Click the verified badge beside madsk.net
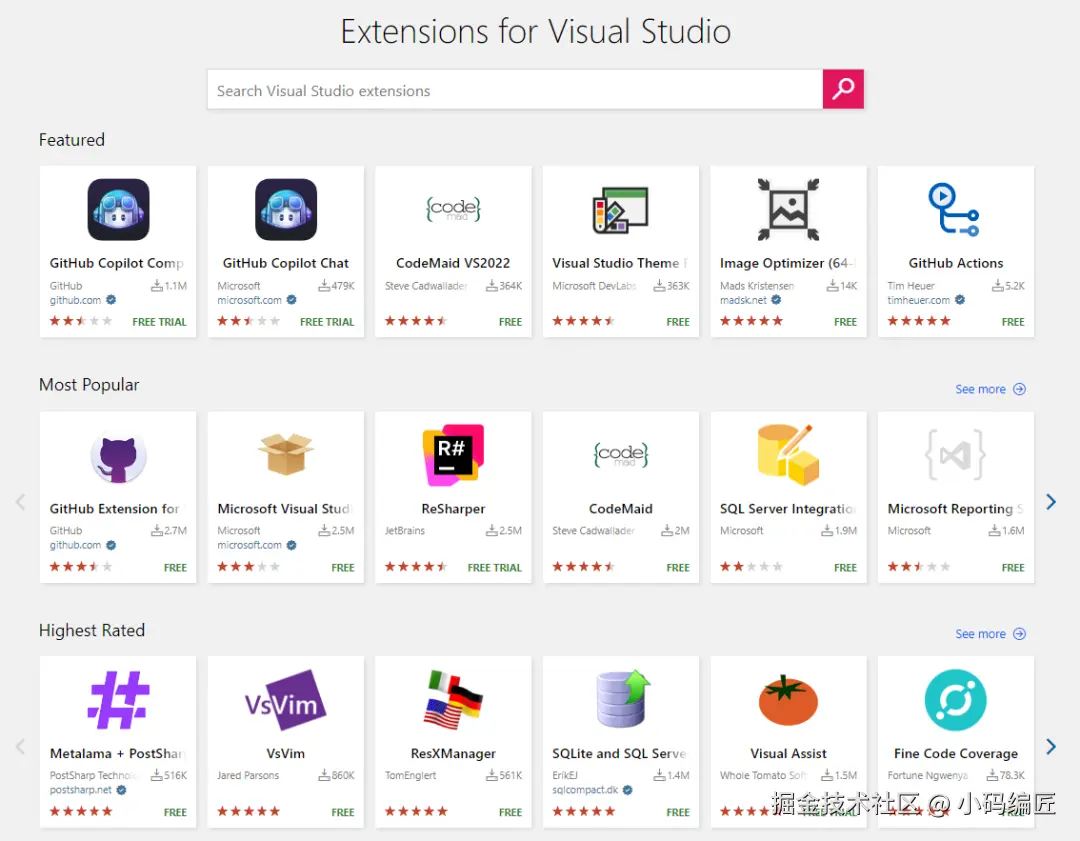This screenshot has width=1080, height=841. 776,300
